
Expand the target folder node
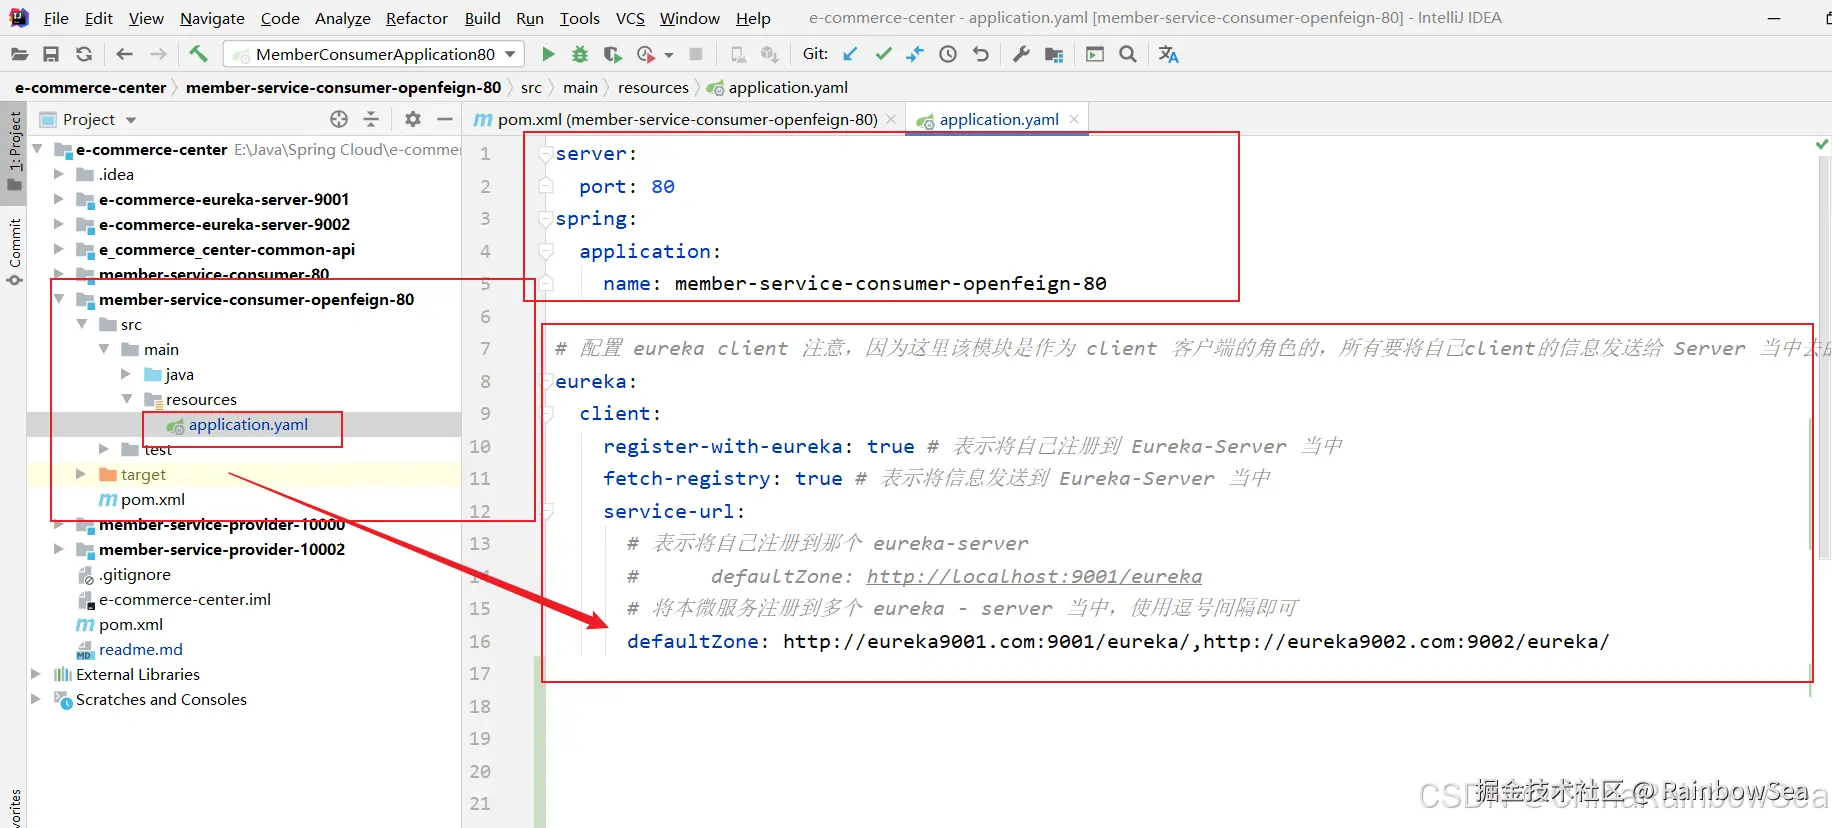coord(81,474)
